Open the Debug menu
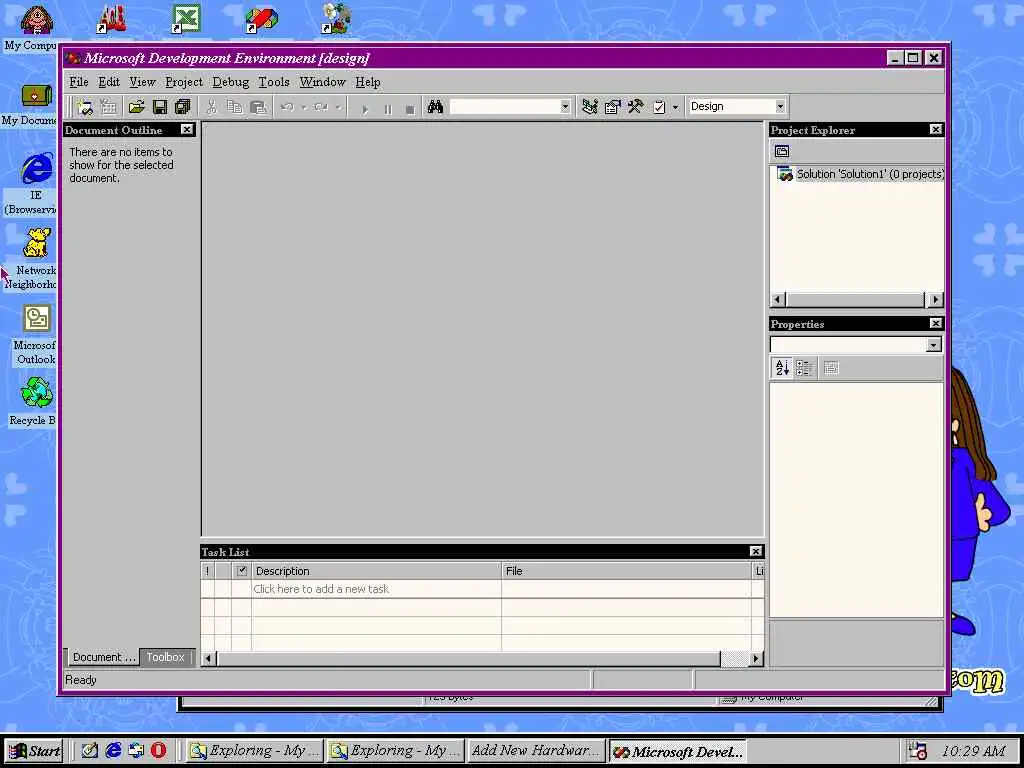The height and width of the screenshot is (768, 1024). 231,82
